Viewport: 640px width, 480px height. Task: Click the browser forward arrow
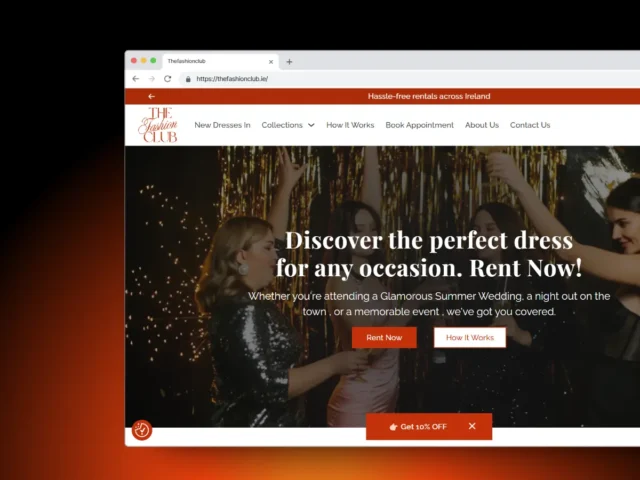point(151,79)
